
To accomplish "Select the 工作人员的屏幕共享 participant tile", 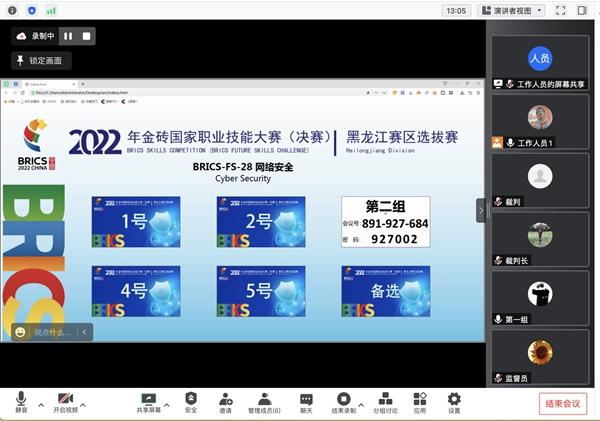I will (x=540, y=63).
